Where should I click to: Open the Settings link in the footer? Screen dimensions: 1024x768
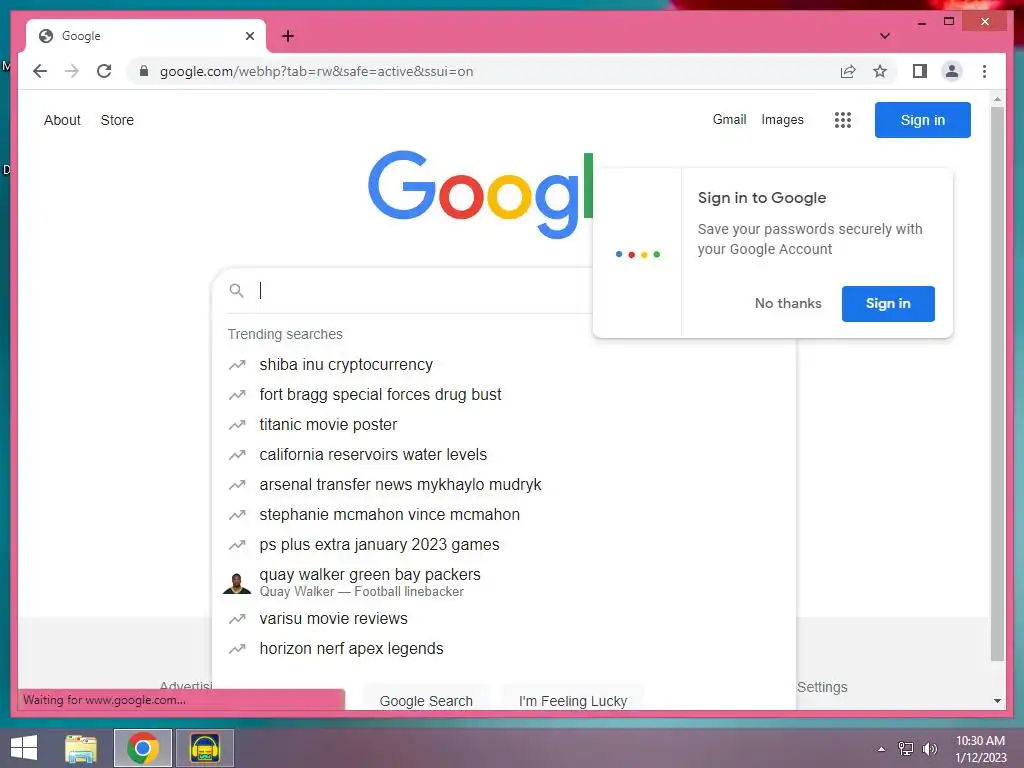tap(822, 687)
